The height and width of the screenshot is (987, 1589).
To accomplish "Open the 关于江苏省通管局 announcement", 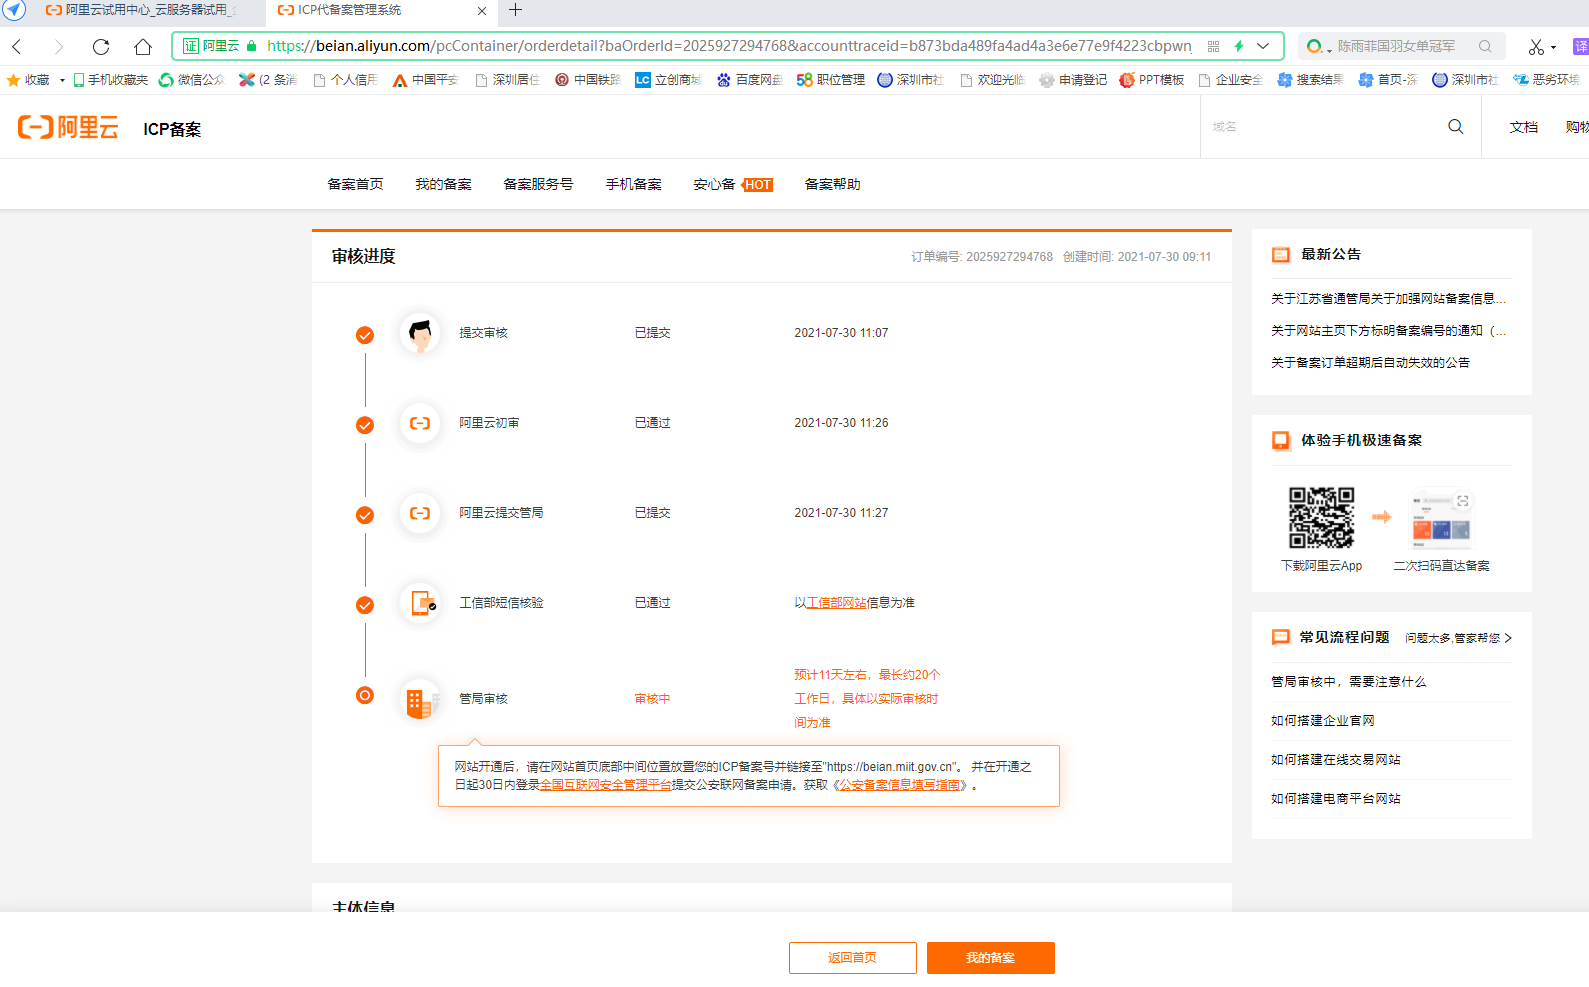I will tap(1388, 299).
